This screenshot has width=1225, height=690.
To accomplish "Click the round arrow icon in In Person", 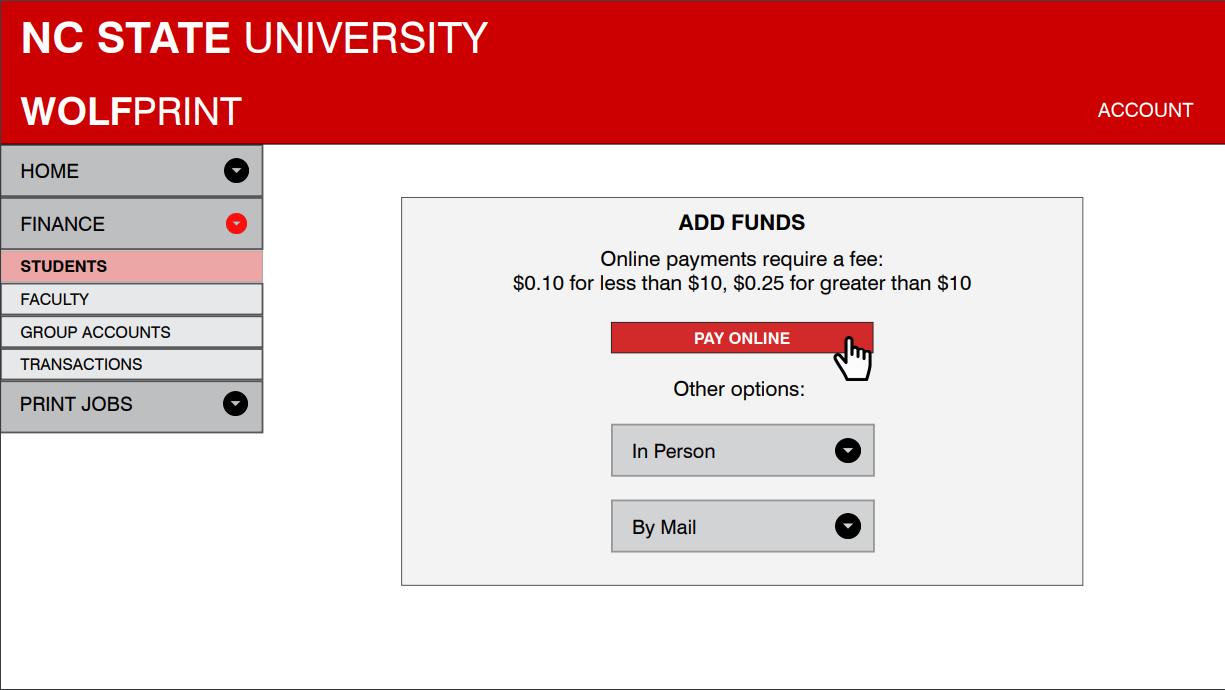I will coord(847,451).
